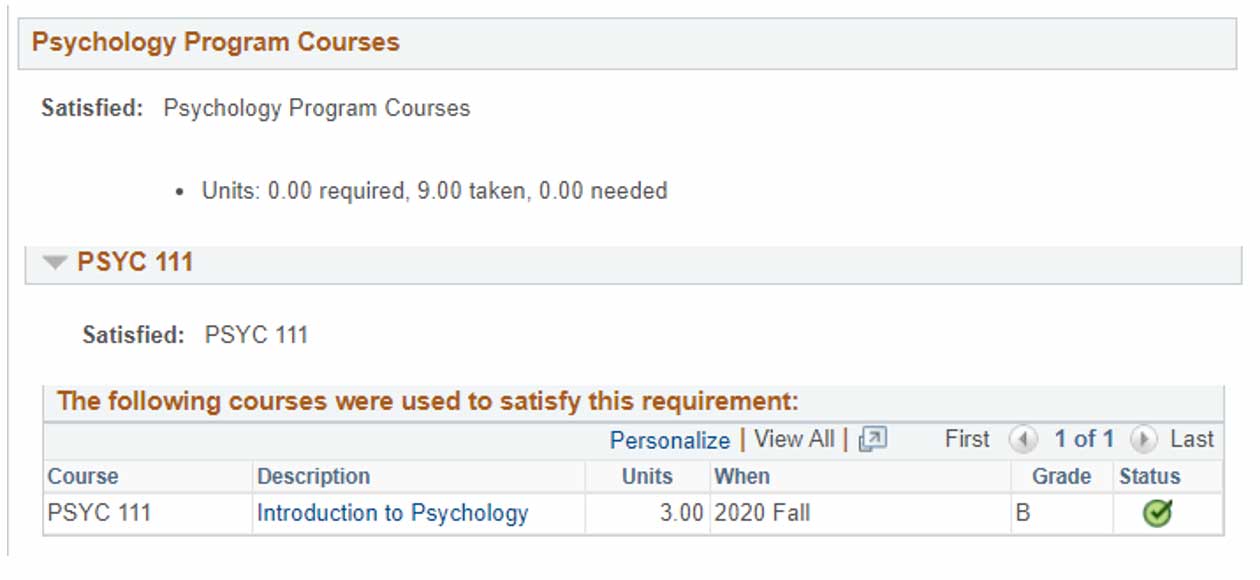Click the Units column header
Screen dimensions: 1260x580
click(x=647, y=477)
